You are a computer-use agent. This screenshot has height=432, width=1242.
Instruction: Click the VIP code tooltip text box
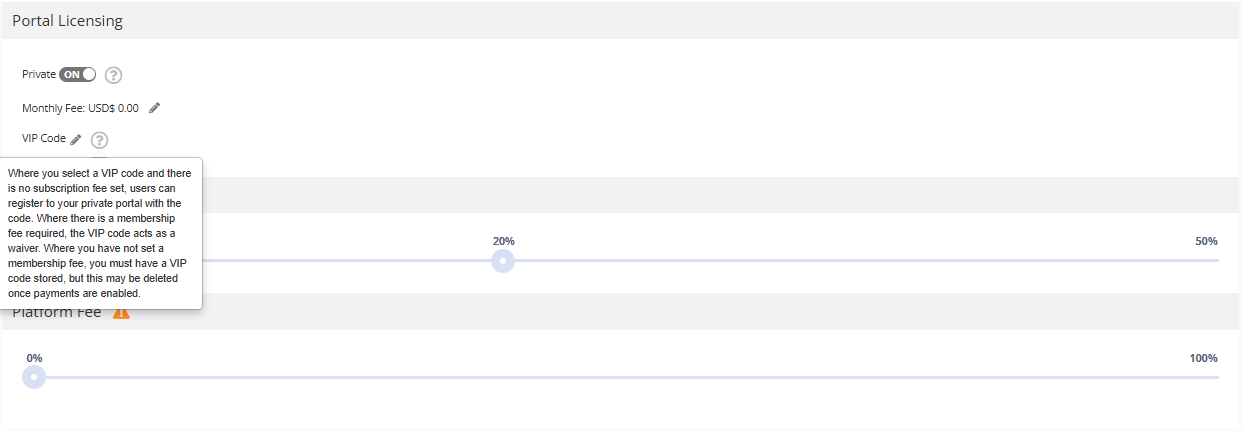(101, 234)
